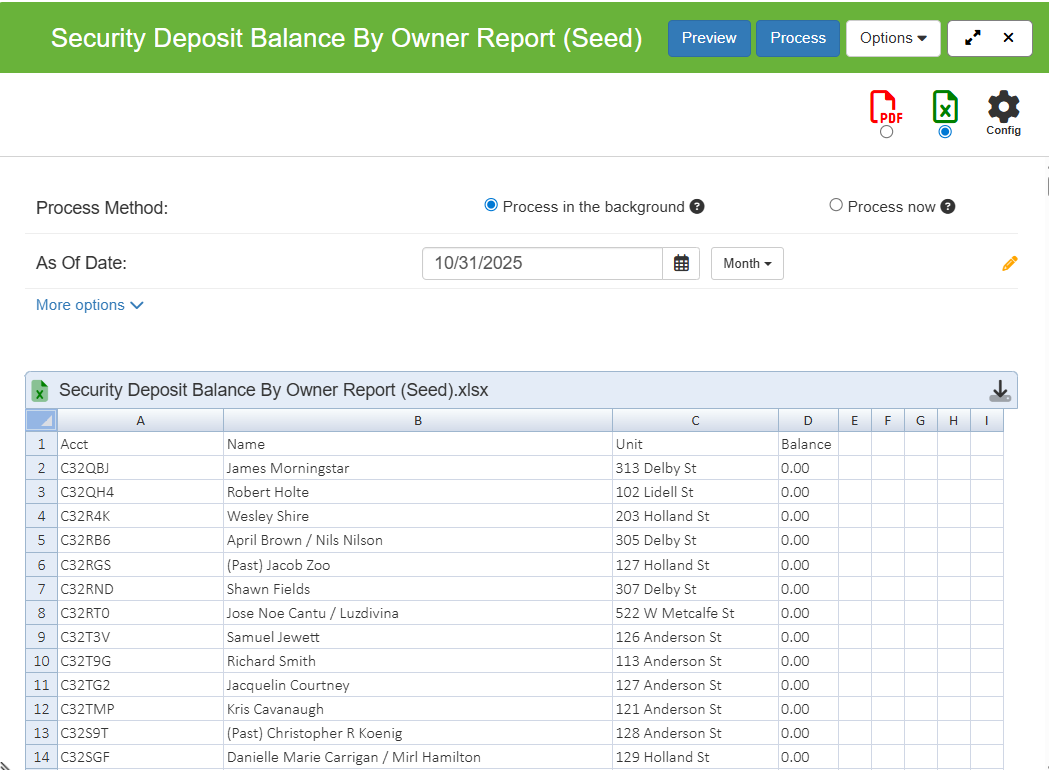Screen dimensions: 1049x770
Task: Download the Seed xlsx spreadsheet file
Action: coord(999,391)
